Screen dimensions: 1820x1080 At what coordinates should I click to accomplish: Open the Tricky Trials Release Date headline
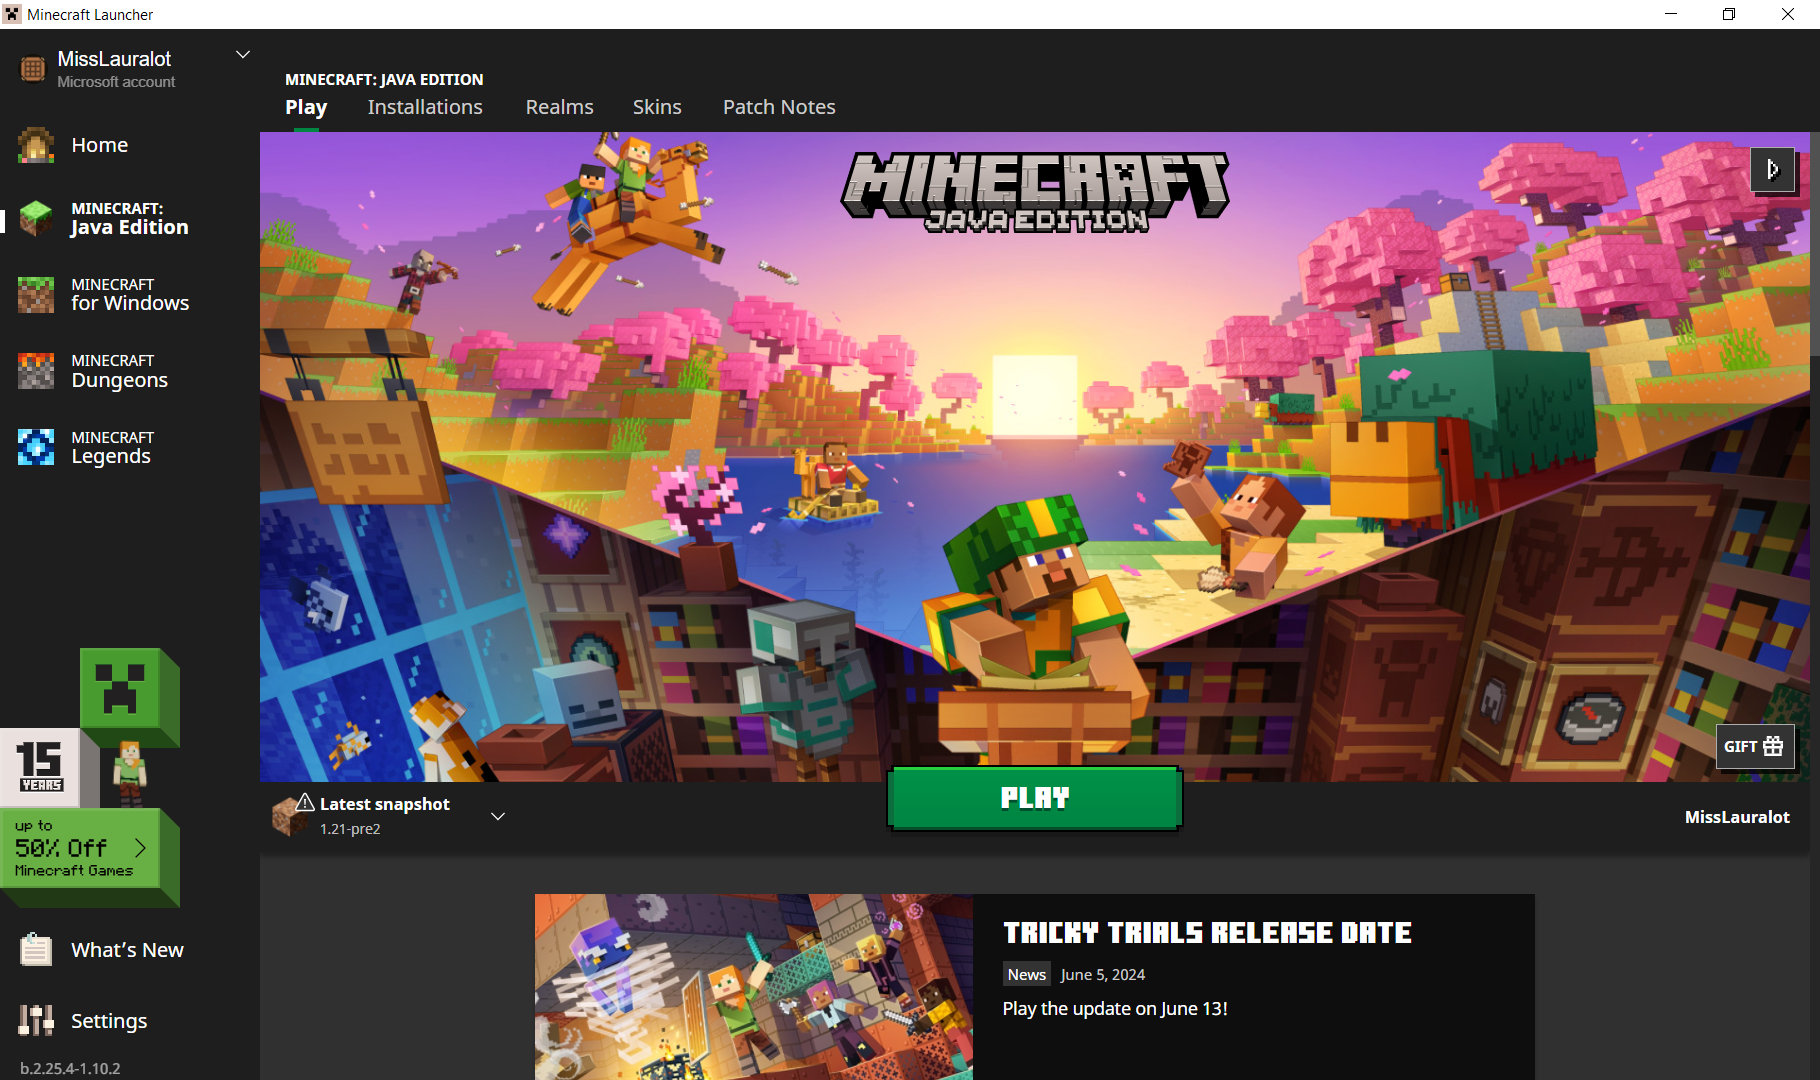(x=1207, y=933)
